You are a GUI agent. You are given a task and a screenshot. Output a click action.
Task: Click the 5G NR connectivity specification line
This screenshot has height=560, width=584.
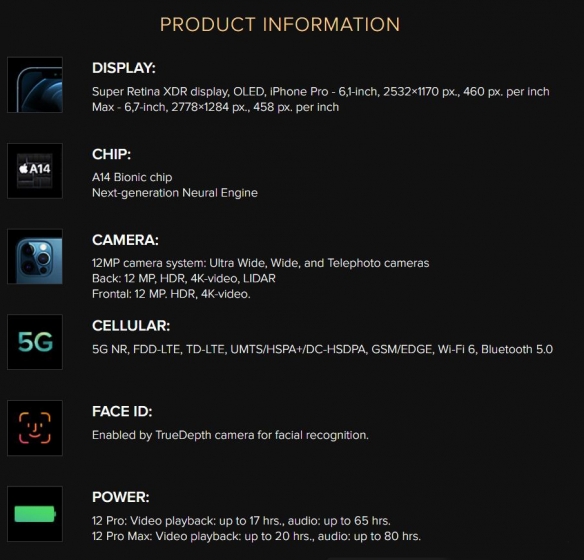click(x=323, y=349)
